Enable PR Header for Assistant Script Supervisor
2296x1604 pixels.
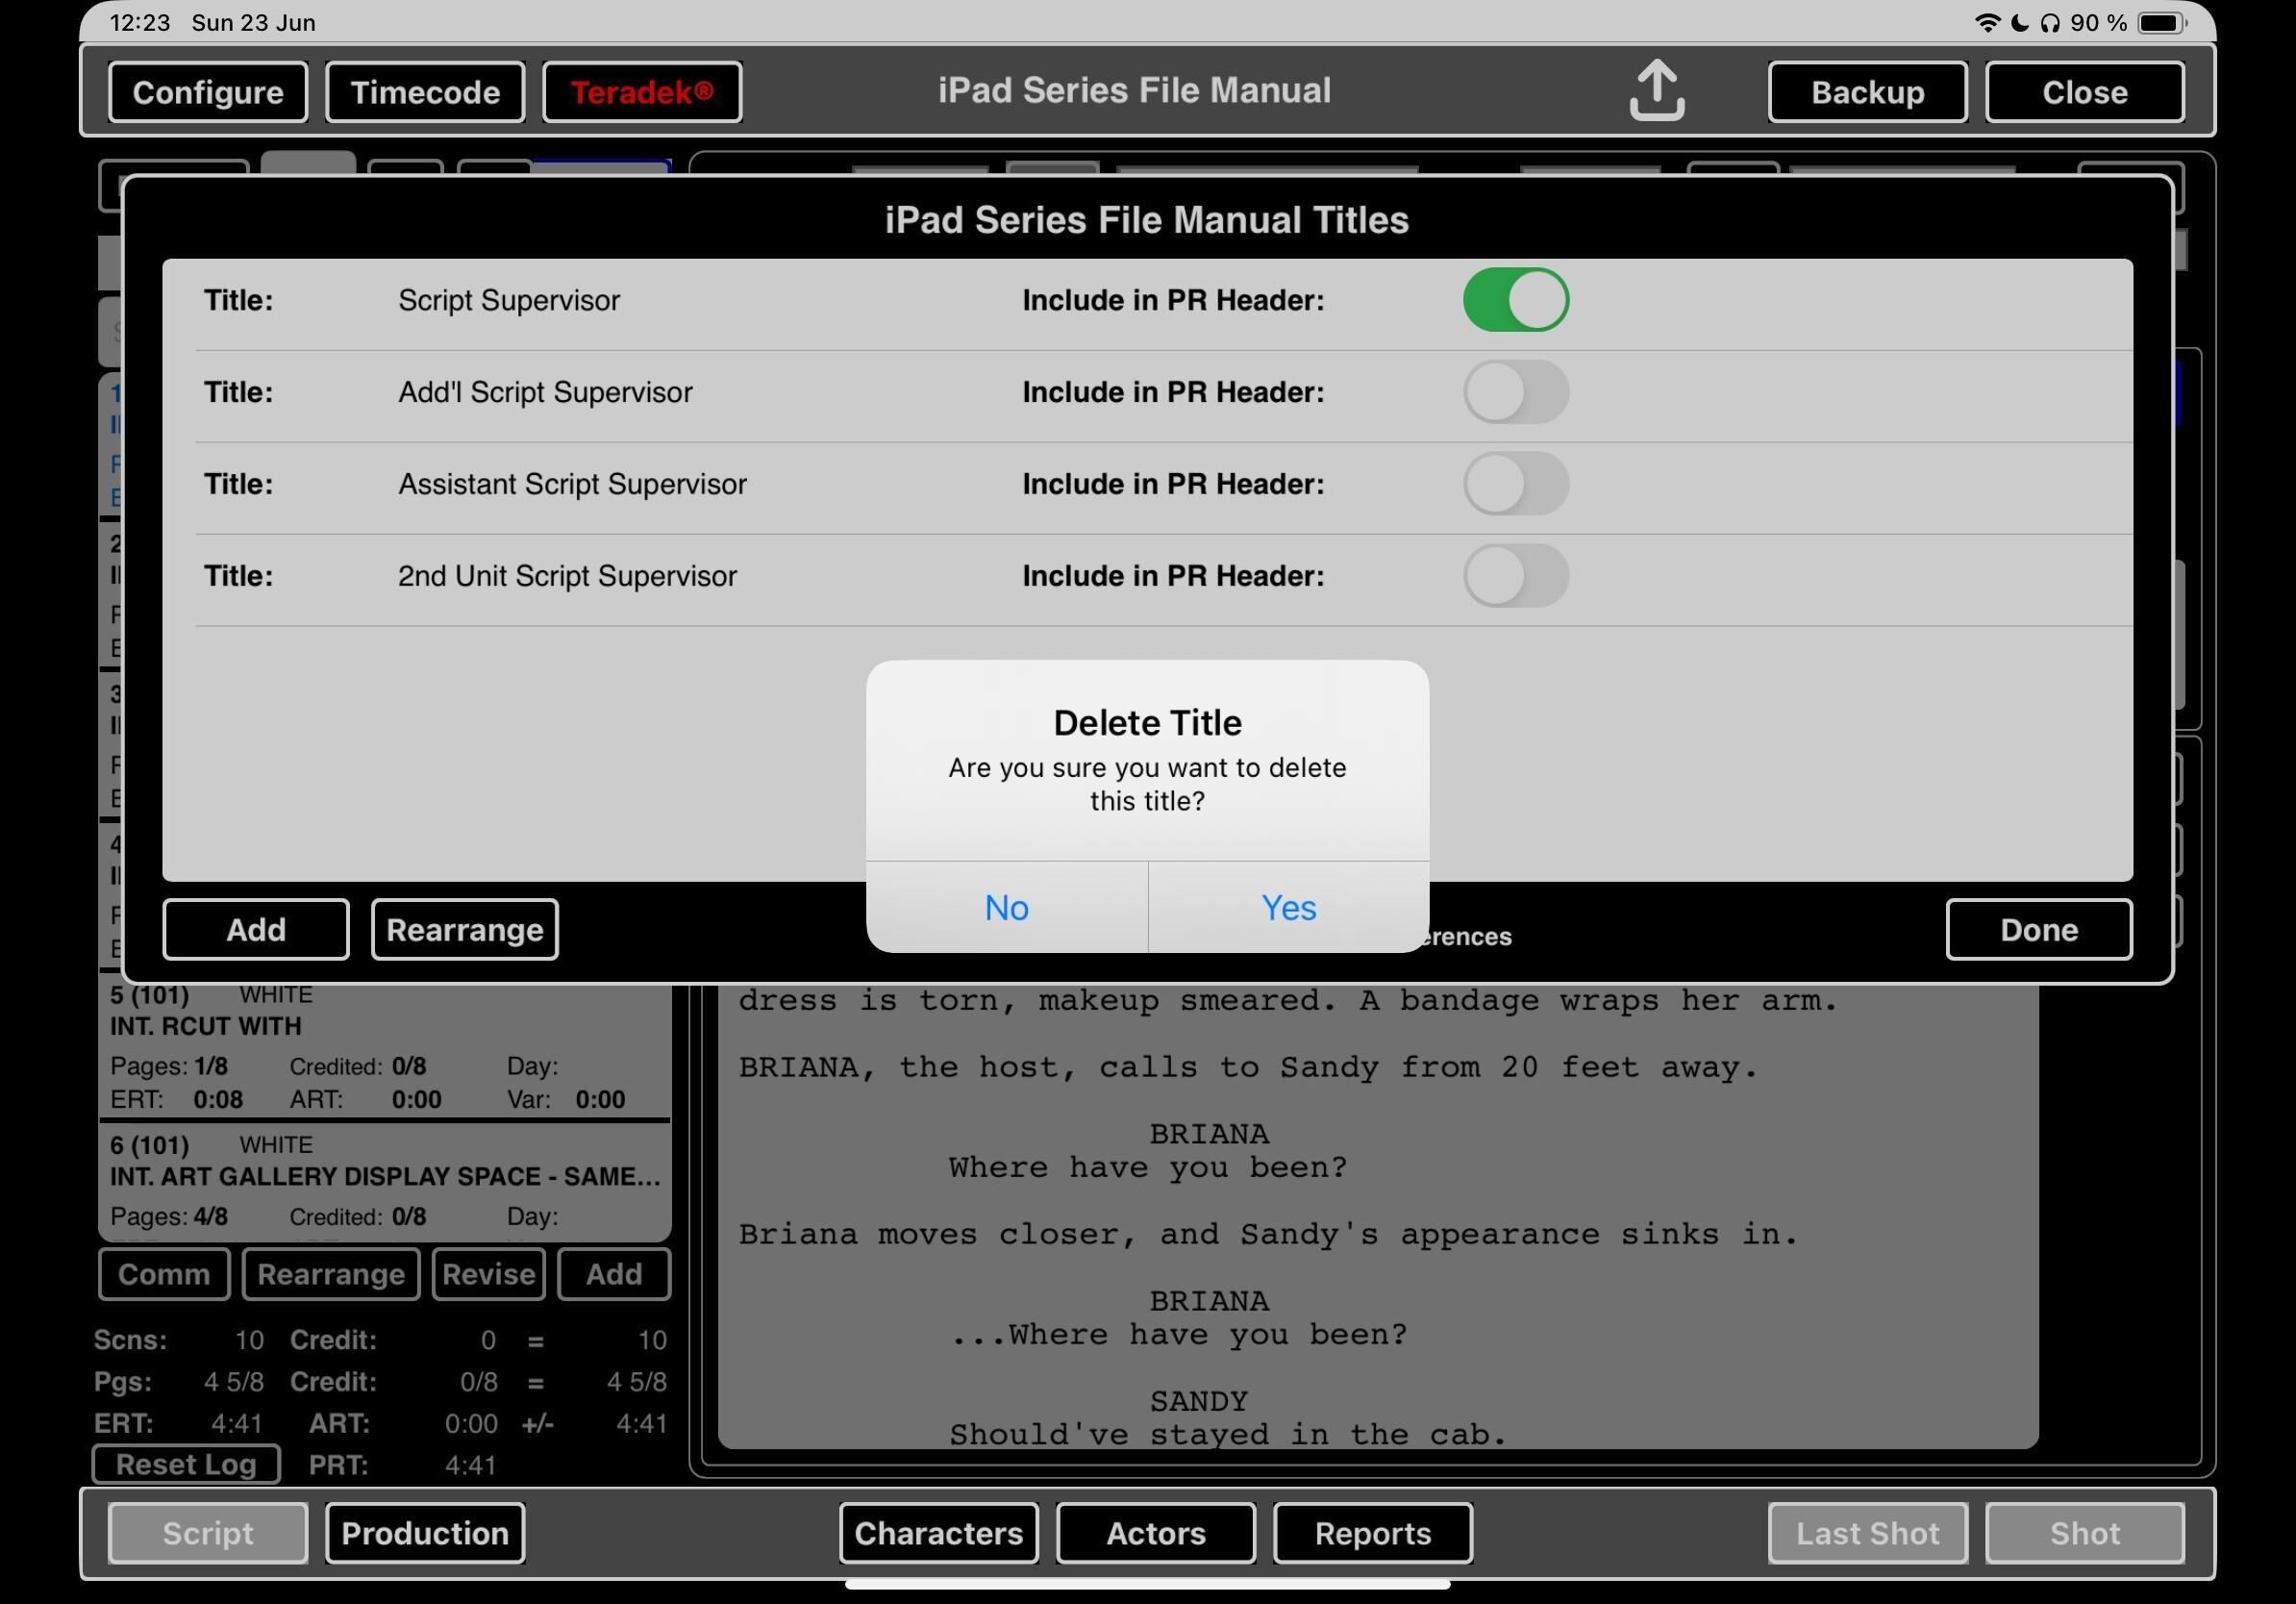1515,484
